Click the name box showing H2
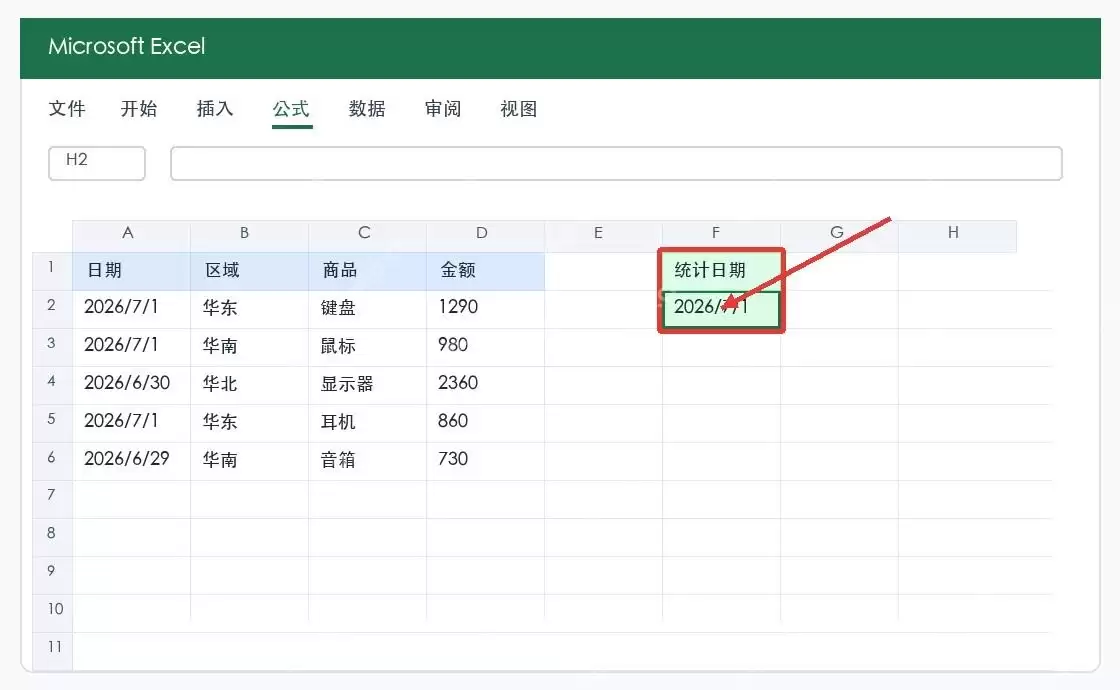The image size is (1120, 690). [x=97, y=163]
